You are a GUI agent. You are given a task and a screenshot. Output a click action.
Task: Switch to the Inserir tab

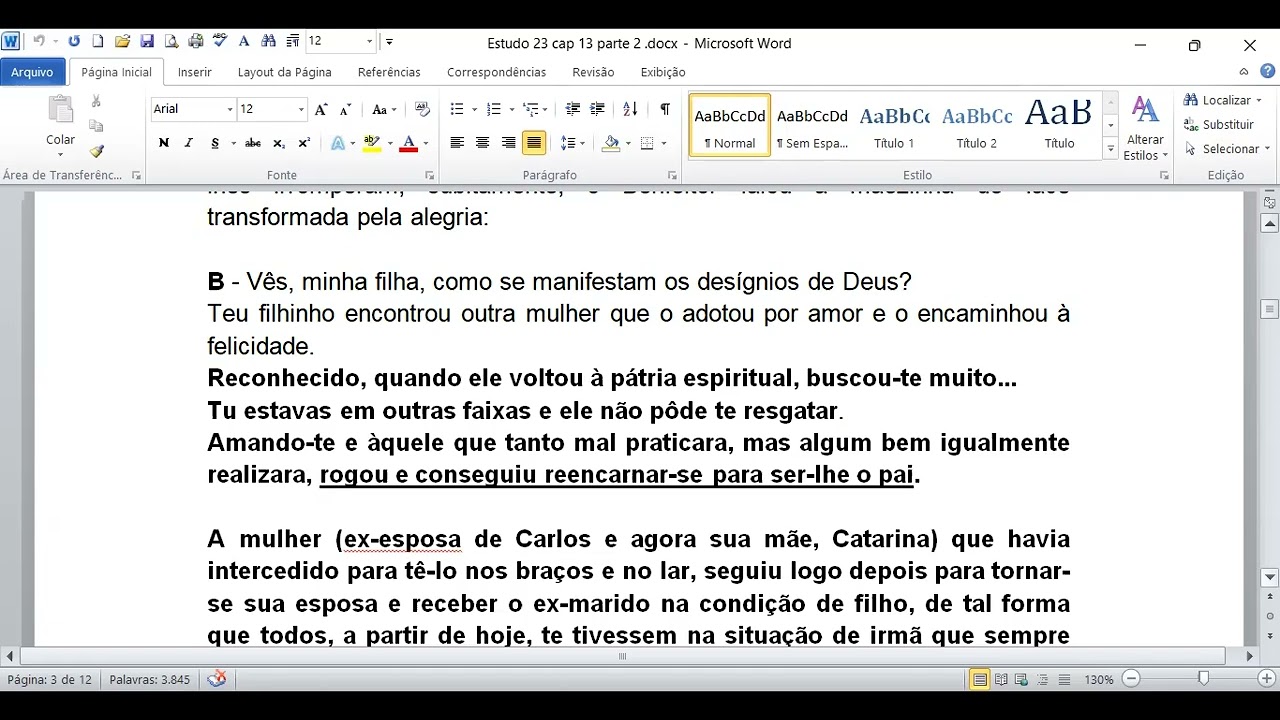195,72
